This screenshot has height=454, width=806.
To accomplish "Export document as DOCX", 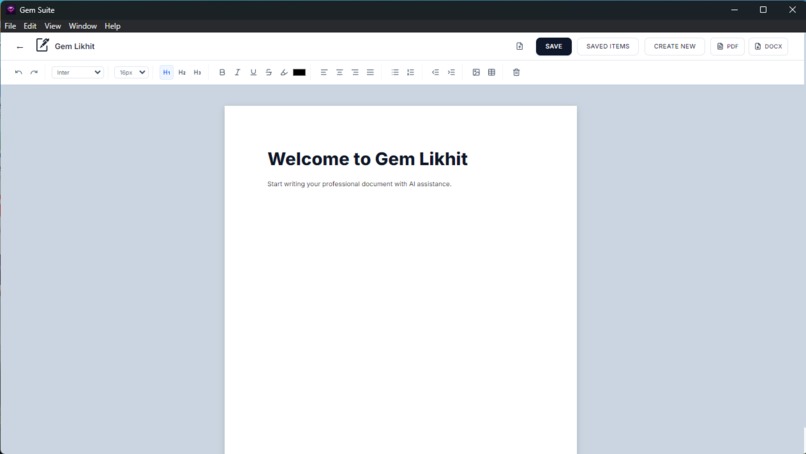I will coord(768,46).
